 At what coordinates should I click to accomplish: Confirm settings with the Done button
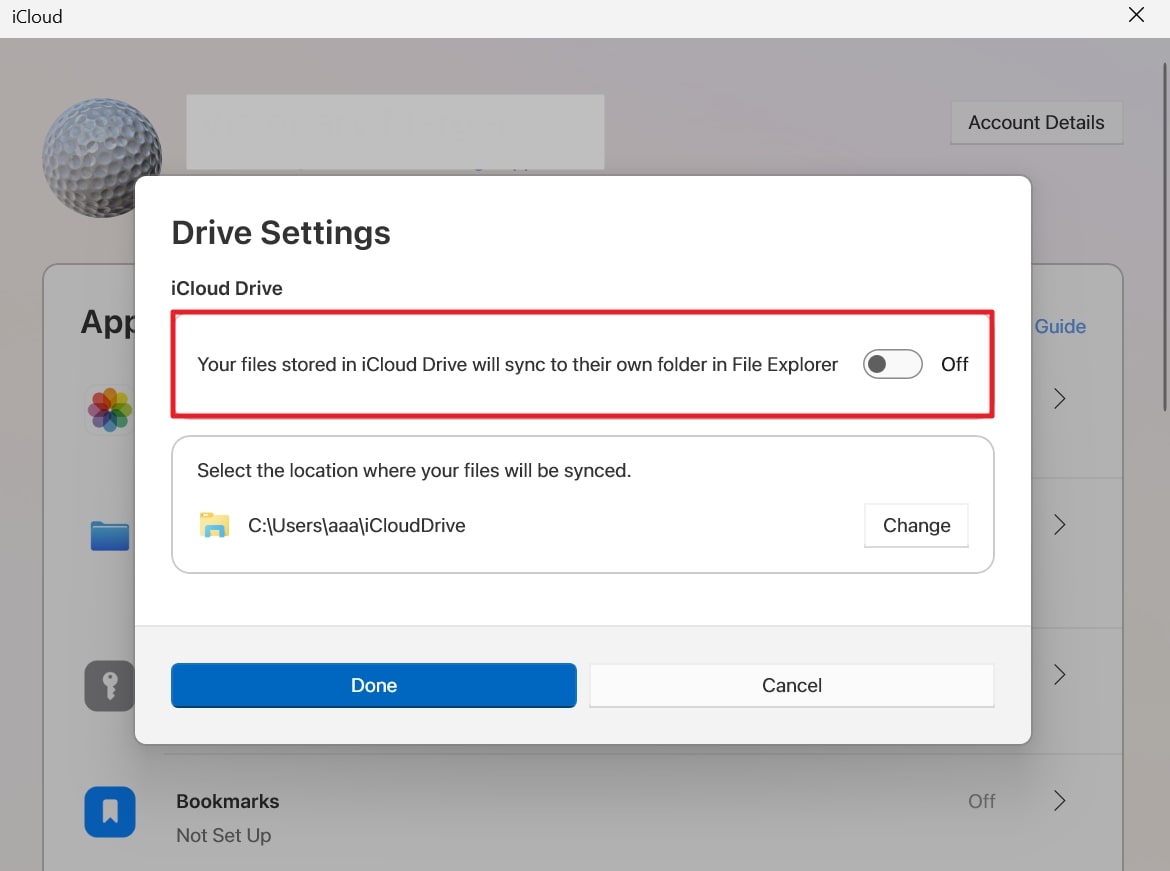coord(374,685)
